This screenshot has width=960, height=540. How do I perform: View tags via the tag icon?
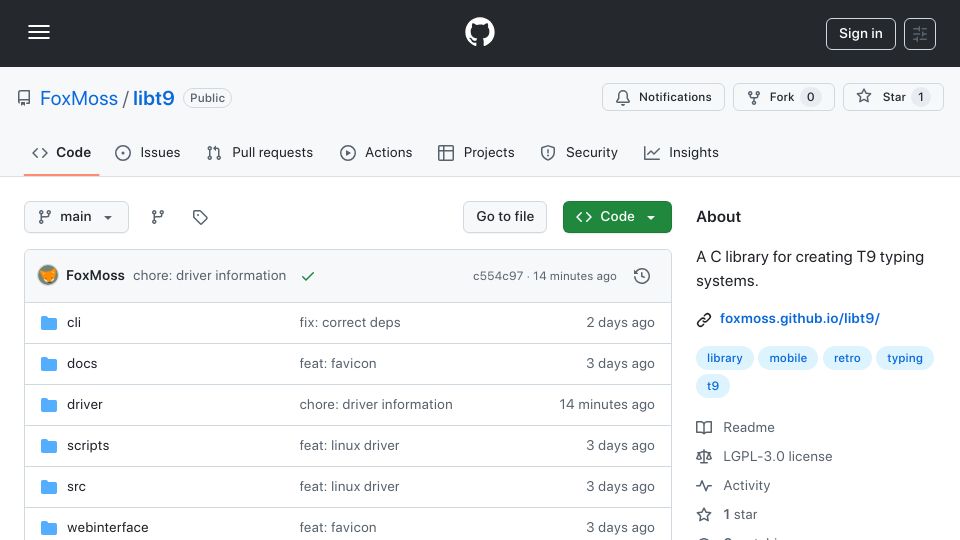200,217
